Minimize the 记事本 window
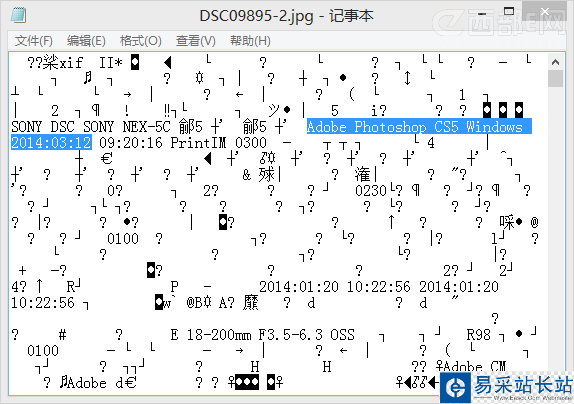 click(x=482, y=13)
